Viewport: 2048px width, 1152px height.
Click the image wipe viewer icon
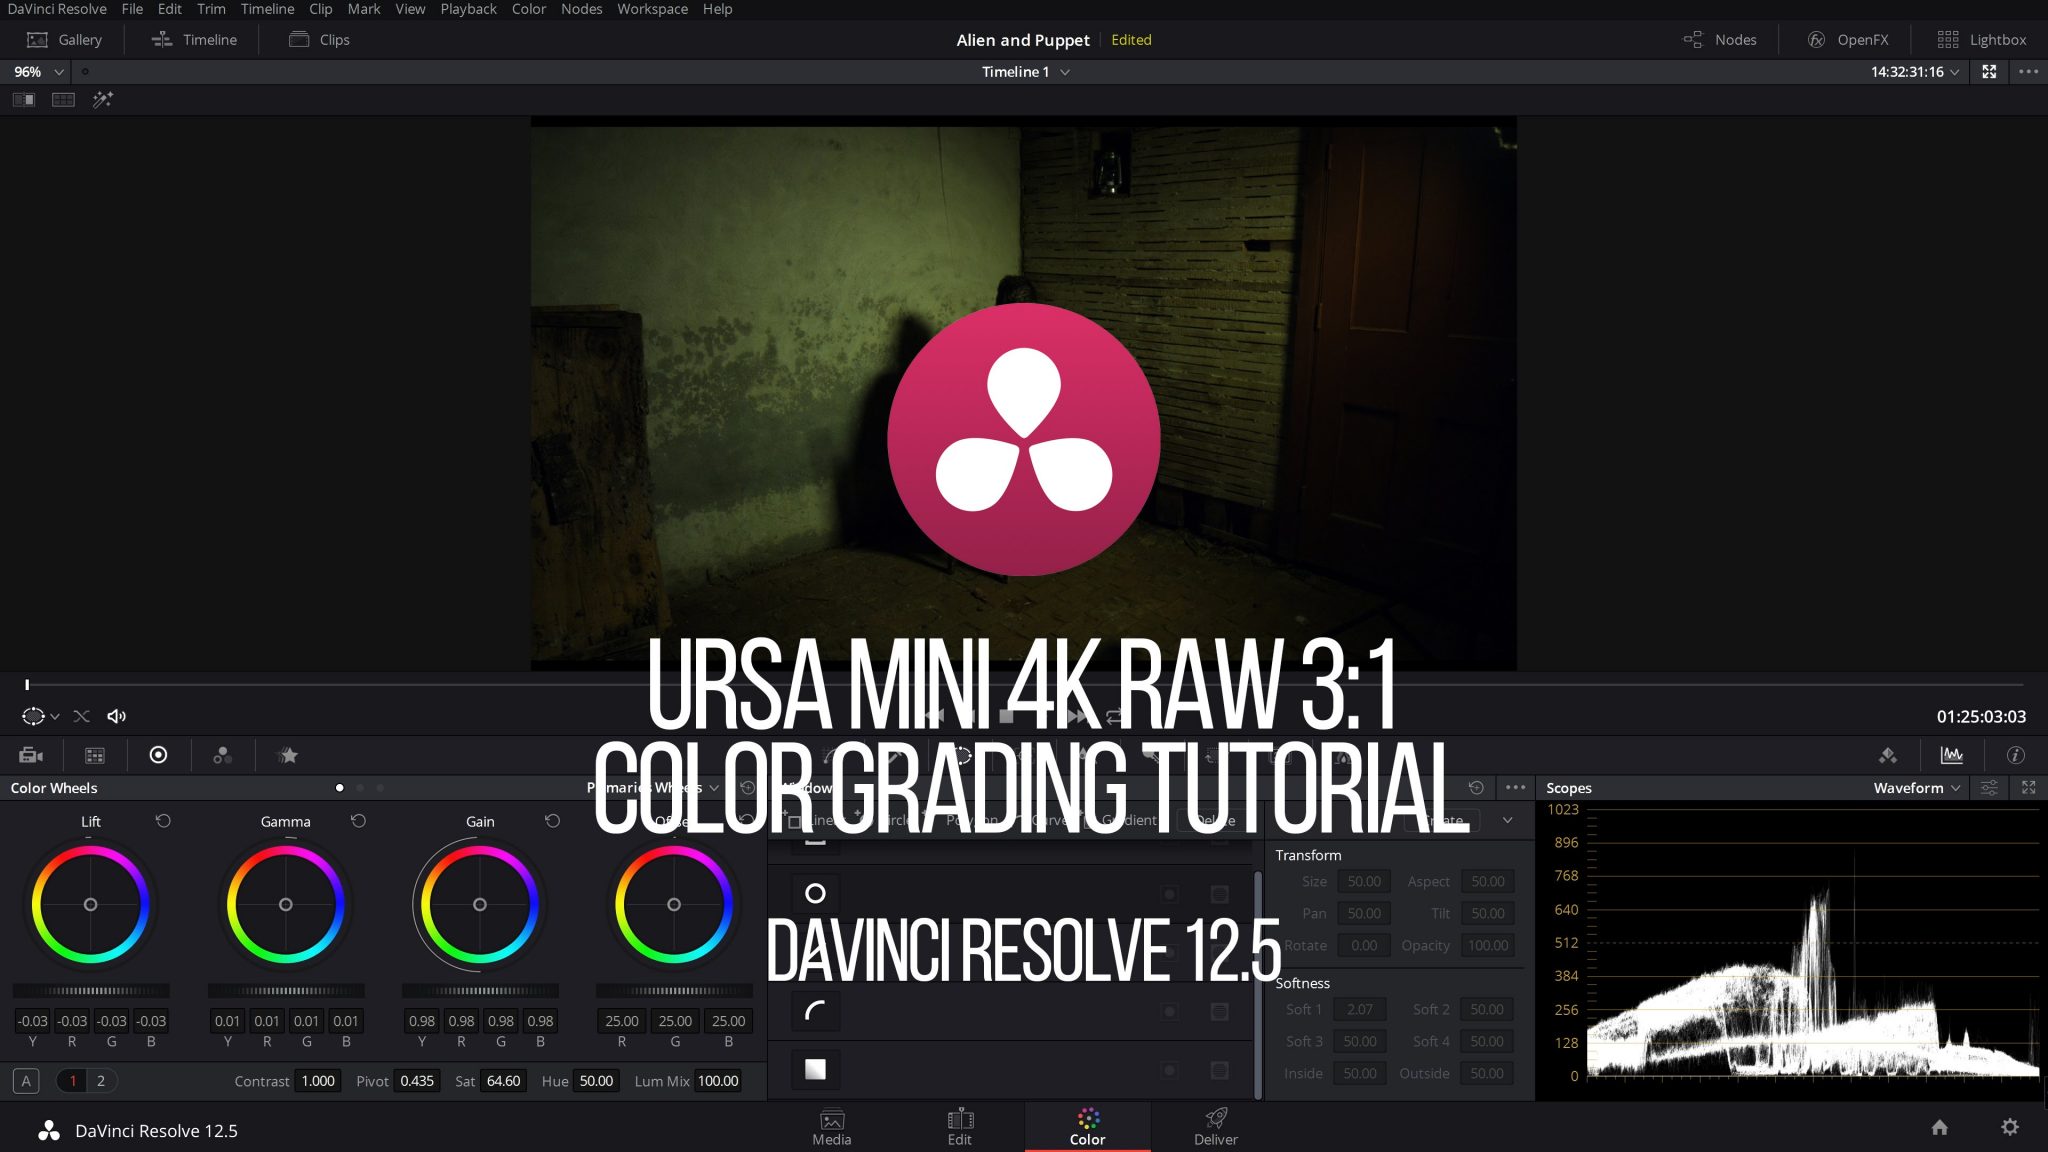click(24, 99)
